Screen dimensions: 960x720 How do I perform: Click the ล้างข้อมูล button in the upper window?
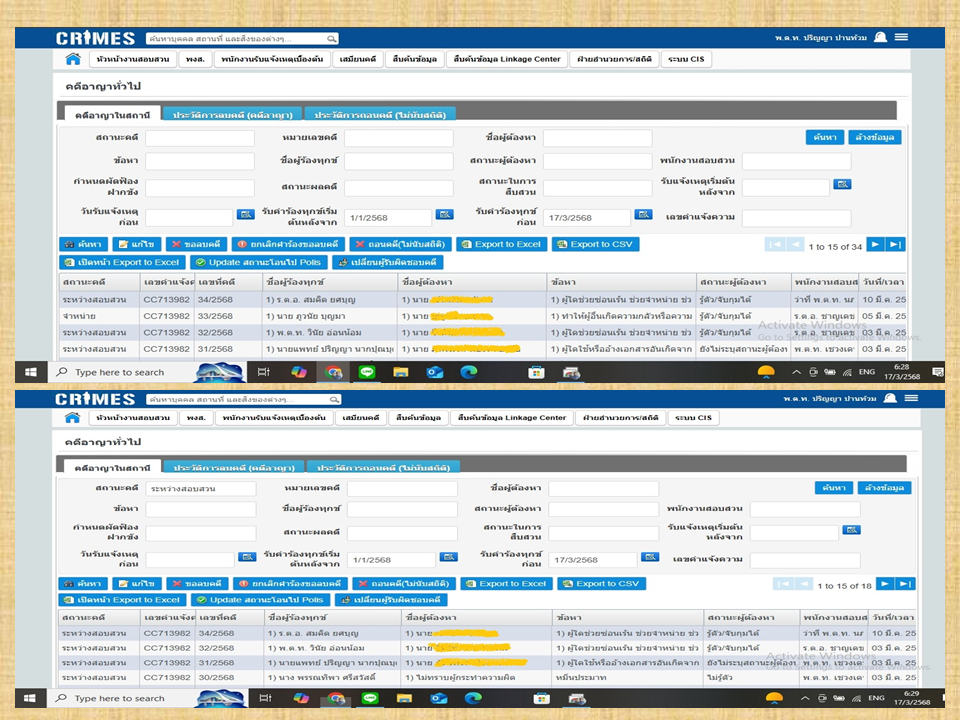[874, 137]
